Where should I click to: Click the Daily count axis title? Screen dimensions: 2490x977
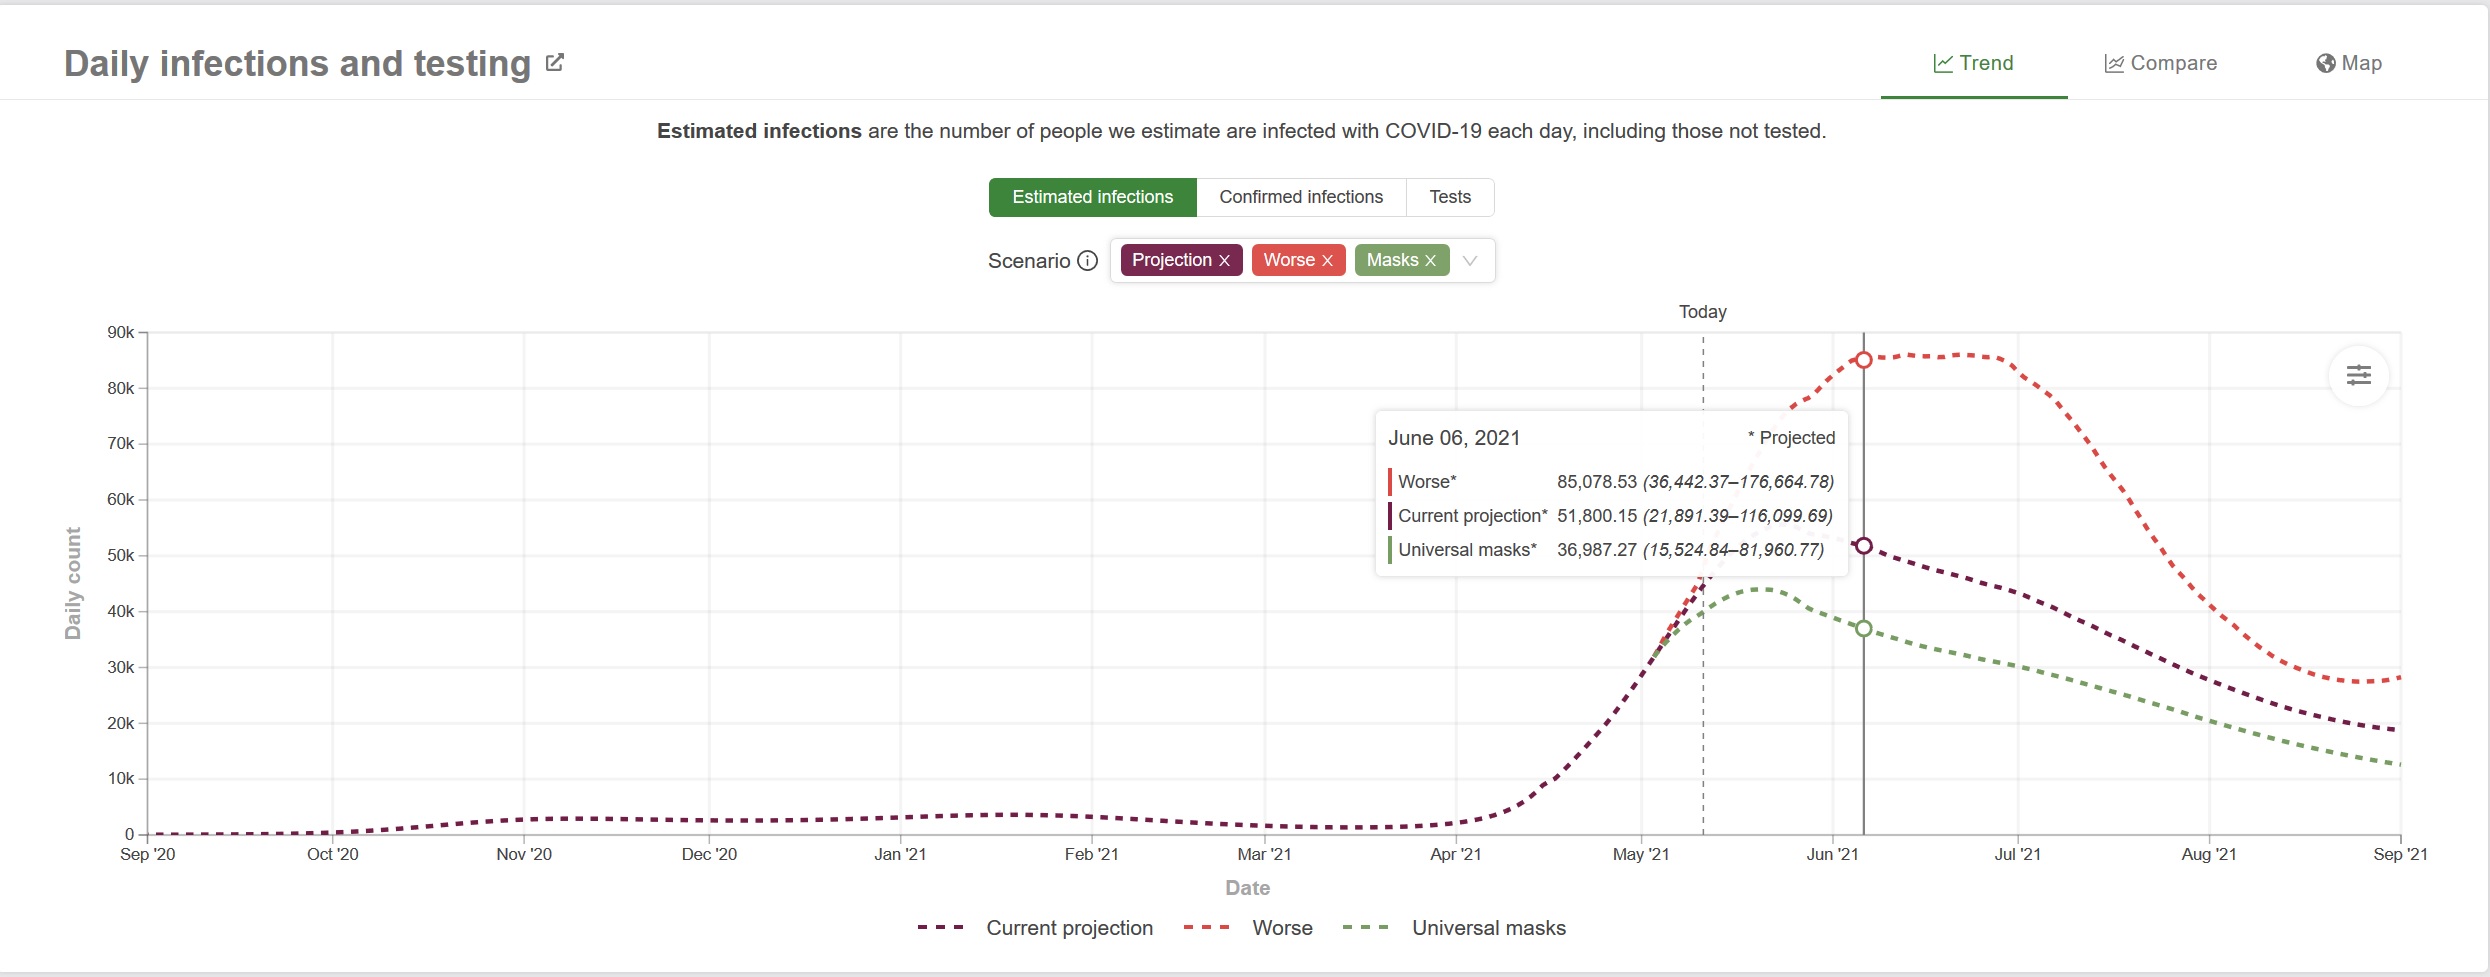[73, 583]
